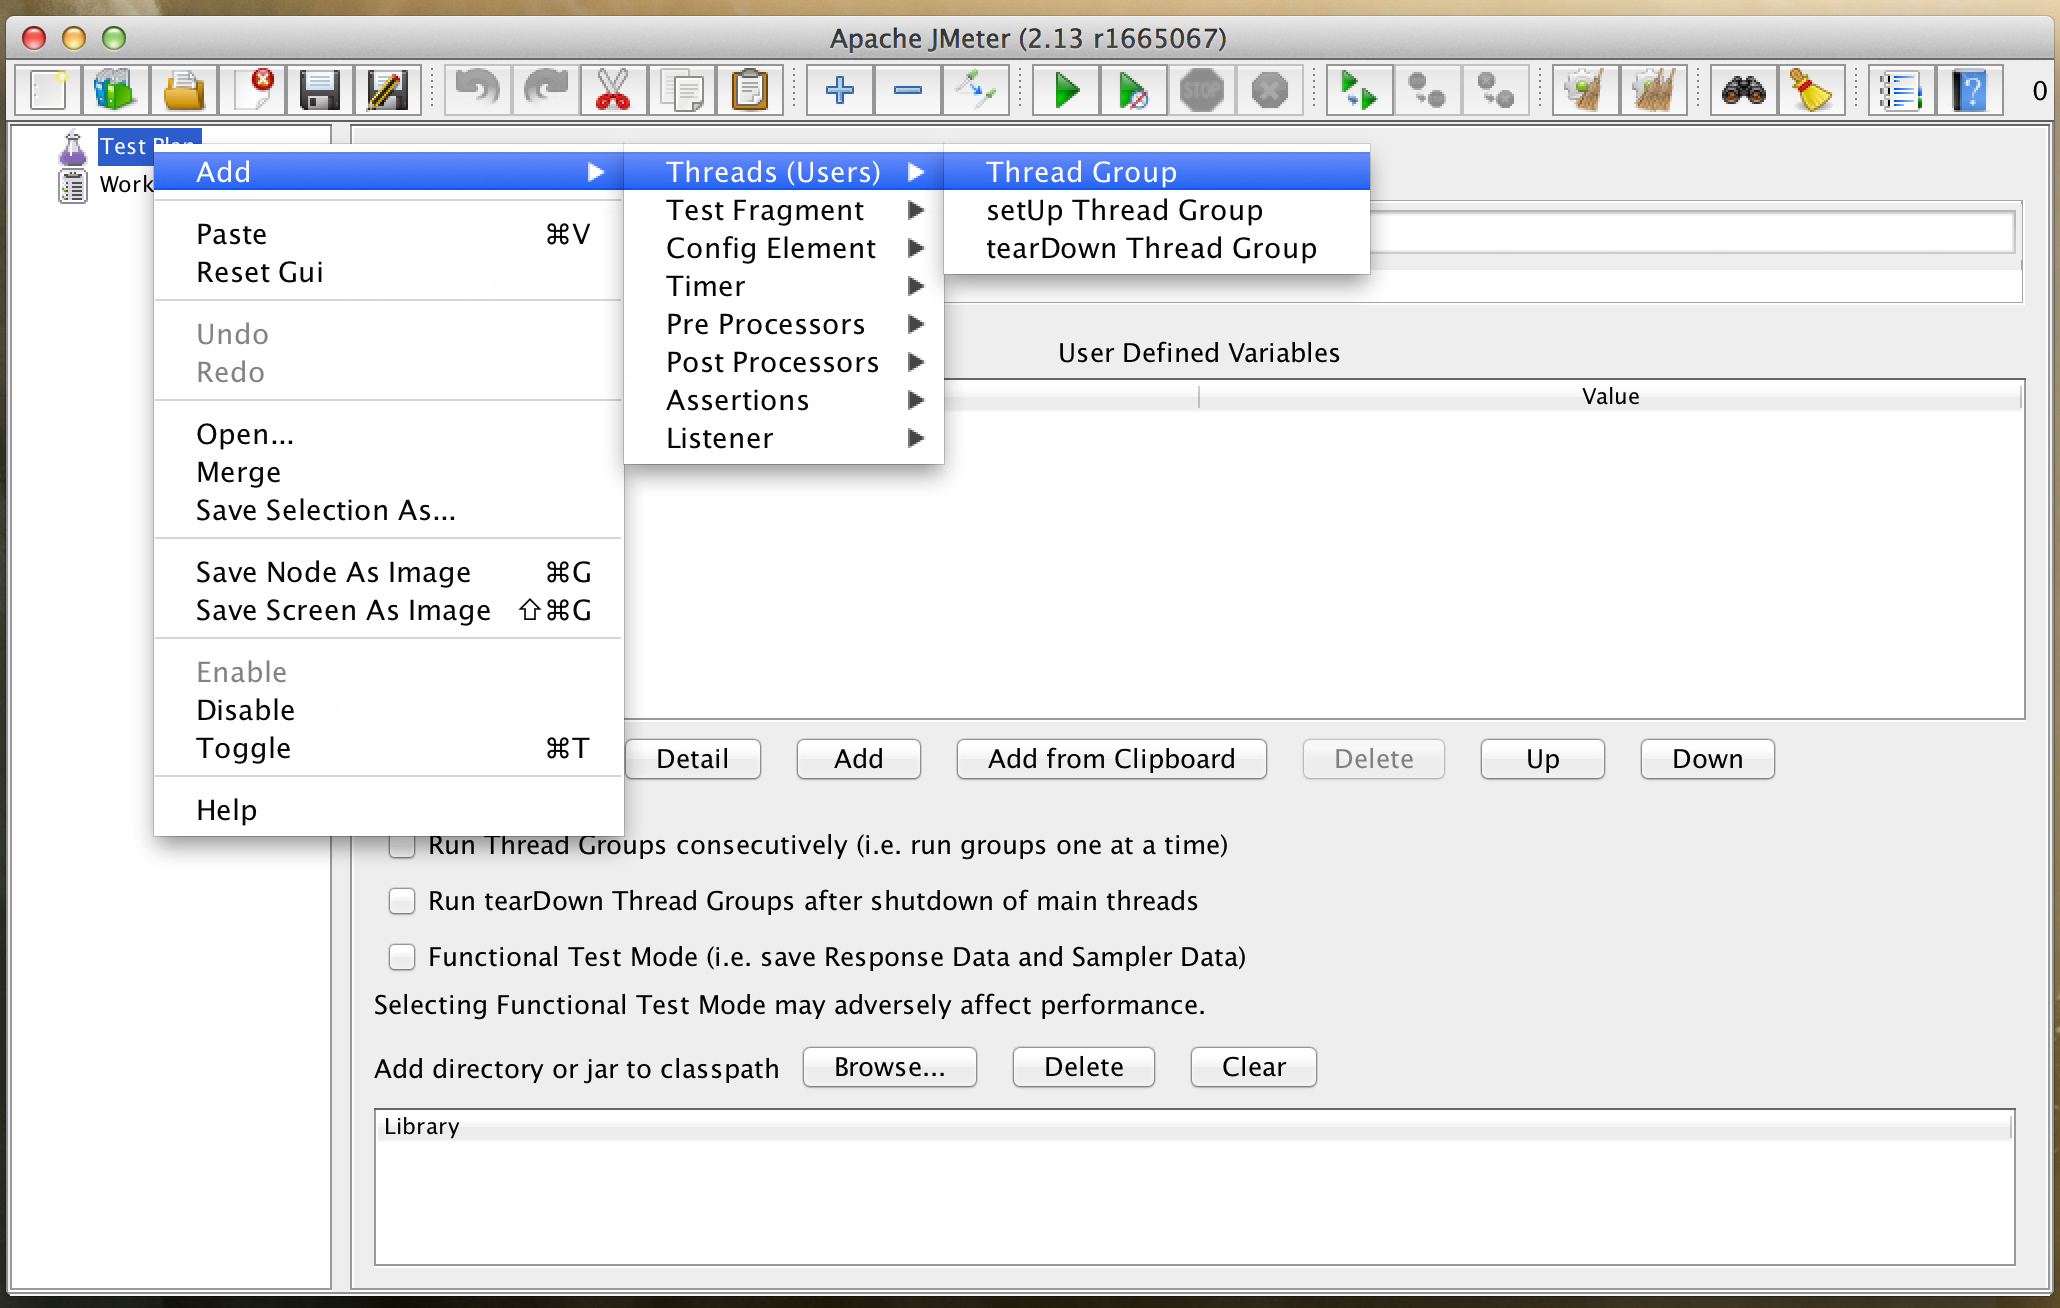
Task: Select Paste in the context menu
Action: tap(389, 234)
